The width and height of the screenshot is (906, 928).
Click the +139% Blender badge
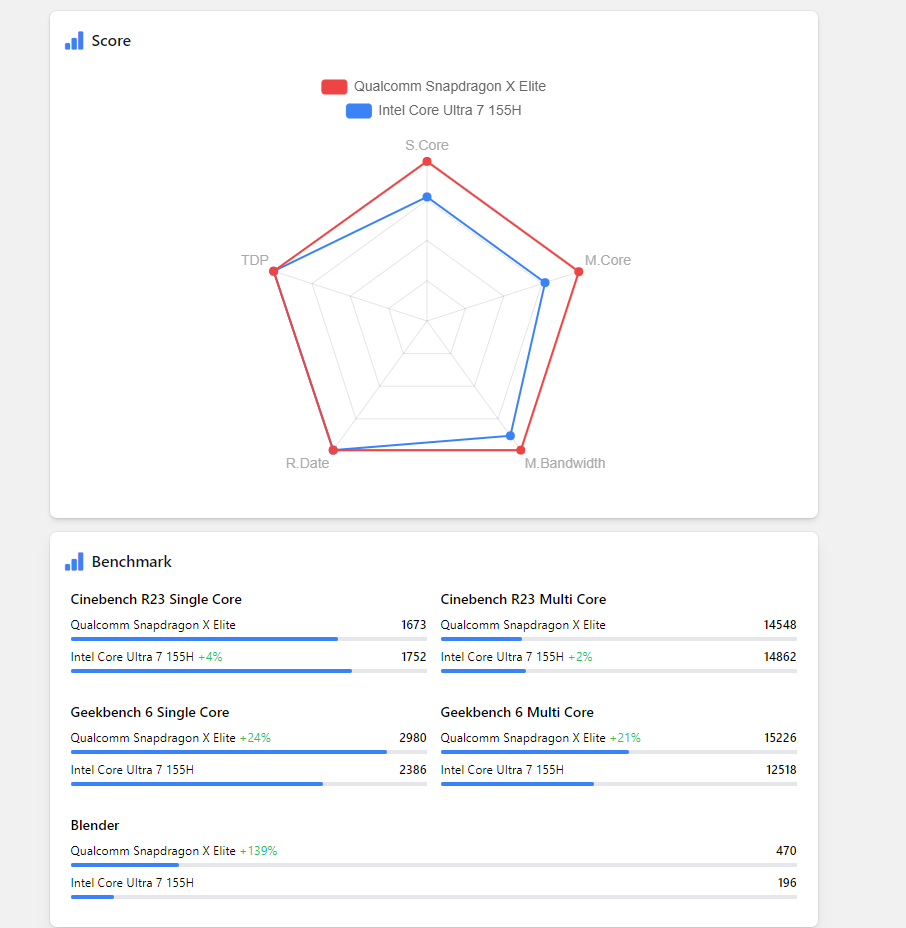[258, 851]
